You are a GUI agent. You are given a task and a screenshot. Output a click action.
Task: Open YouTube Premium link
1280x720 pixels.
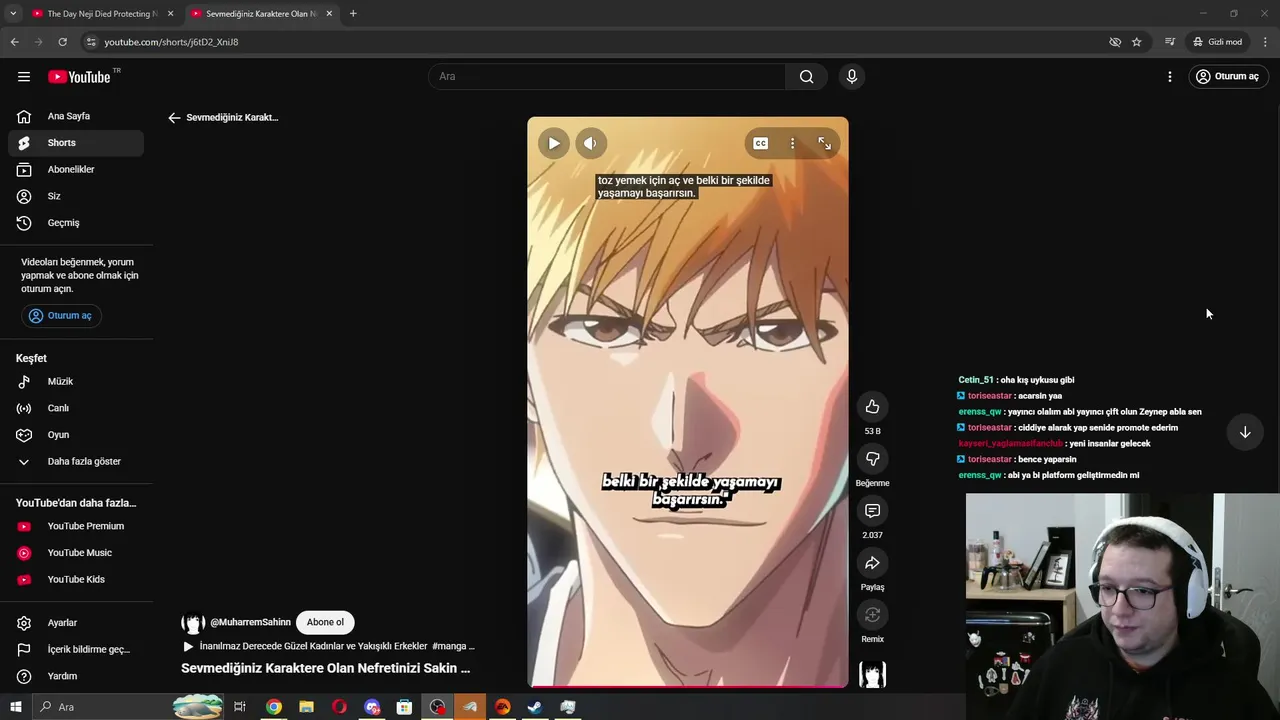(x=76, y=526)
